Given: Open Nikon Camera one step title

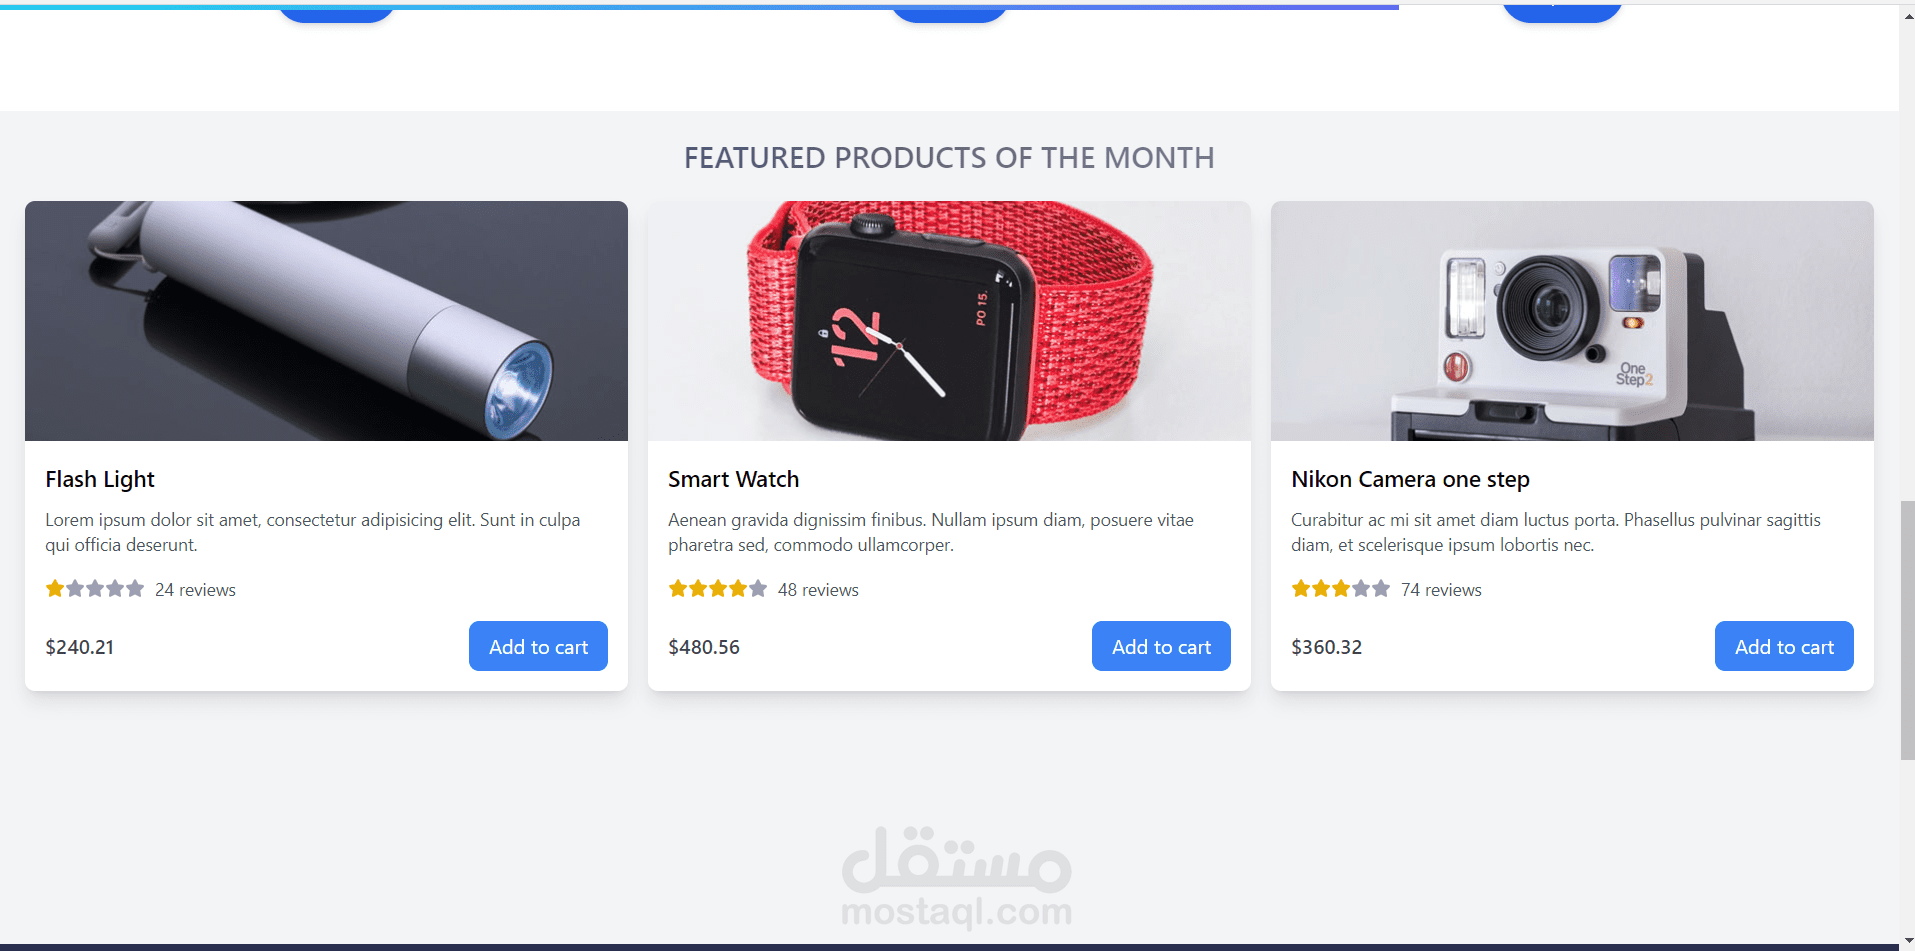Looking at the screenshot, I should coord(1410,480).
